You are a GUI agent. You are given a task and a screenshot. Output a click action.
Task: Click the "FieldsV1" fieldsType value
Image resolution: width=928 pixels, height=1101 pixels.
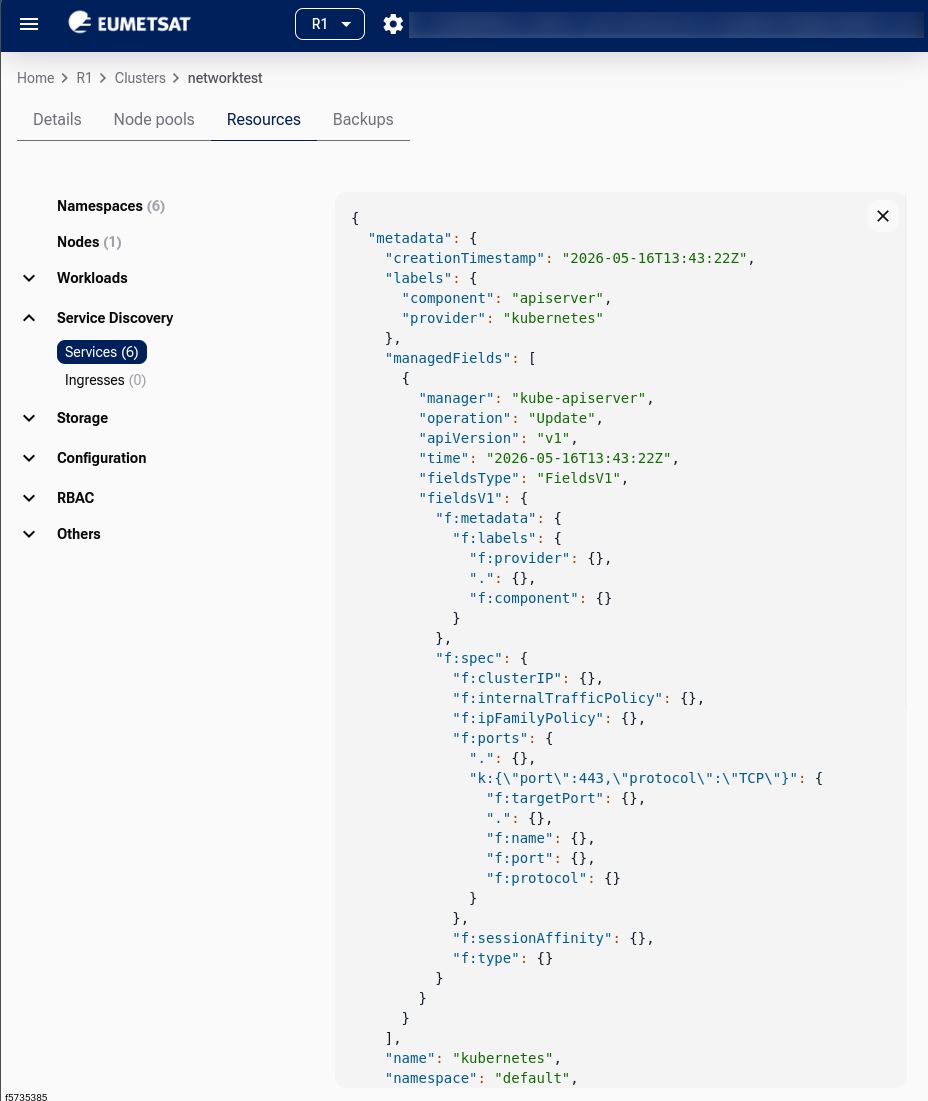[578, 478]
